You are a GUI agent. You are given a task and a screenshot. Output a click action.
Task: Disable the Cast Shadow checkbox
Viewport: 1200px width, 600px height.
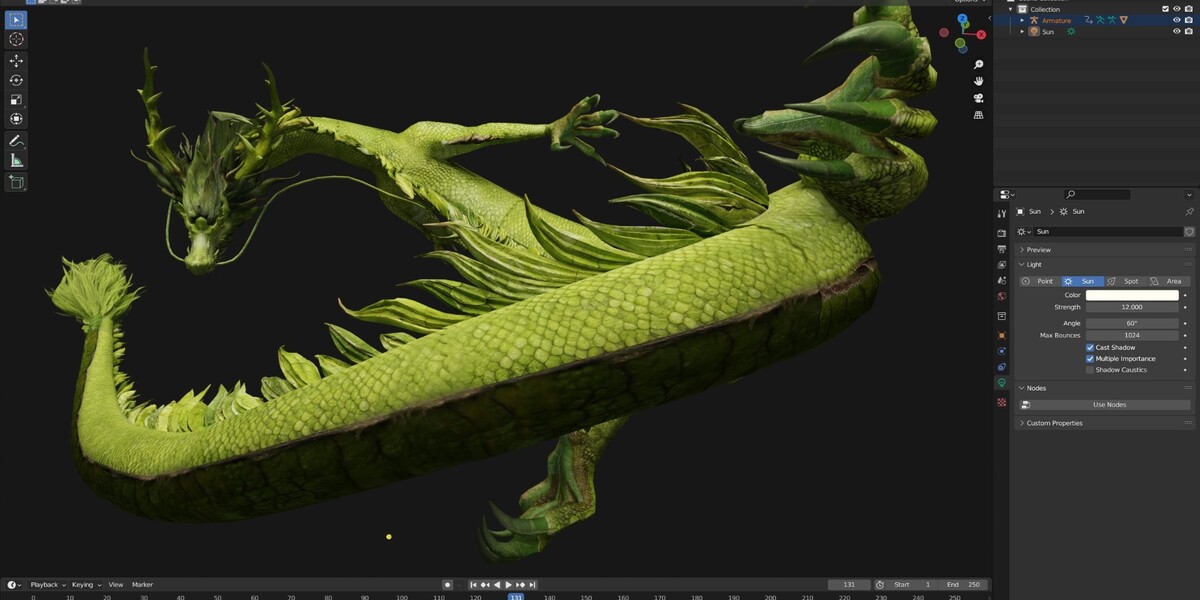1090,347
